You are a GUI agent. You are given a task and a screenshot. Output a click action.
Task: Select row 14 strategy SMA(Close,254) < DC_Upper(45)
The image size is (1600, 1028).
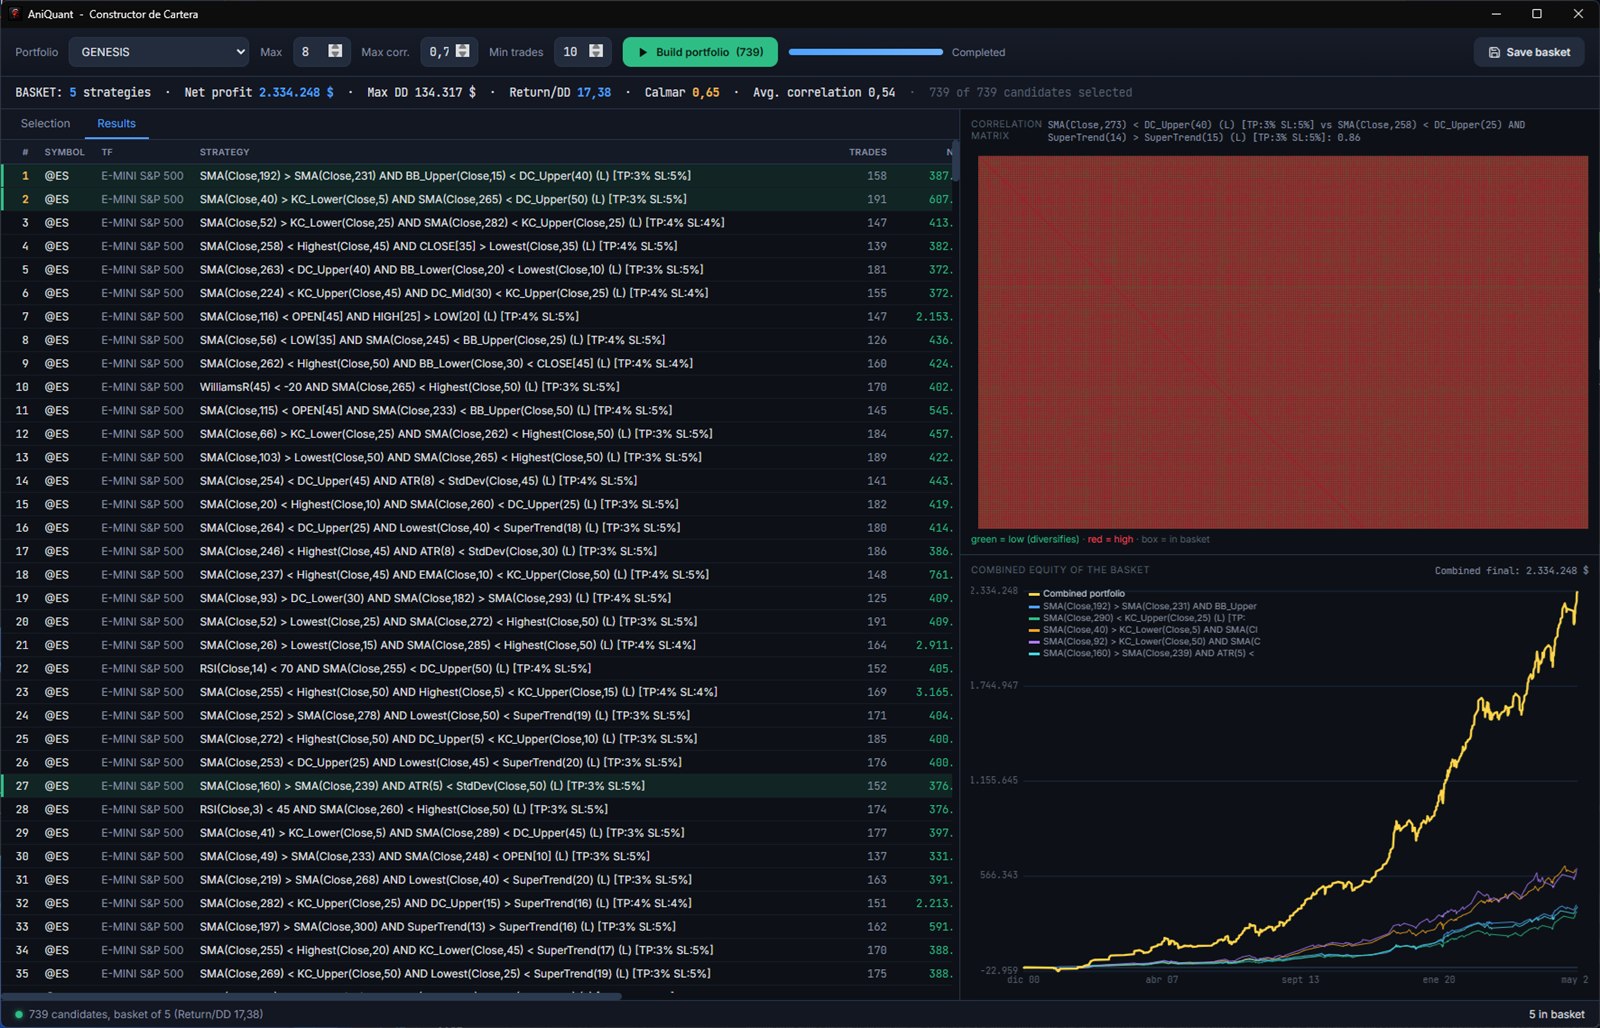tap(477, 481)
